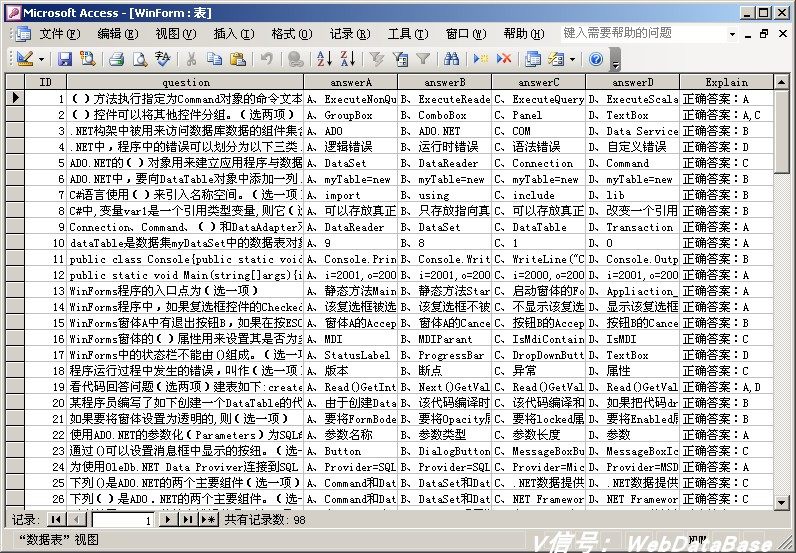Viewport: 796px width, 553px height.
Task: Print the datasheet using printer icon
Action: pos(116,59)
